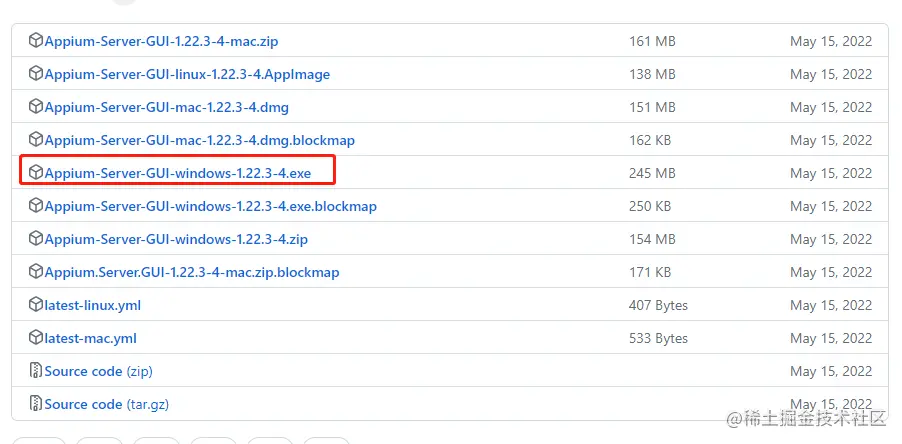Click the date in the mac.zip row
Screen dimensions: 902x444
coord(831,41)
